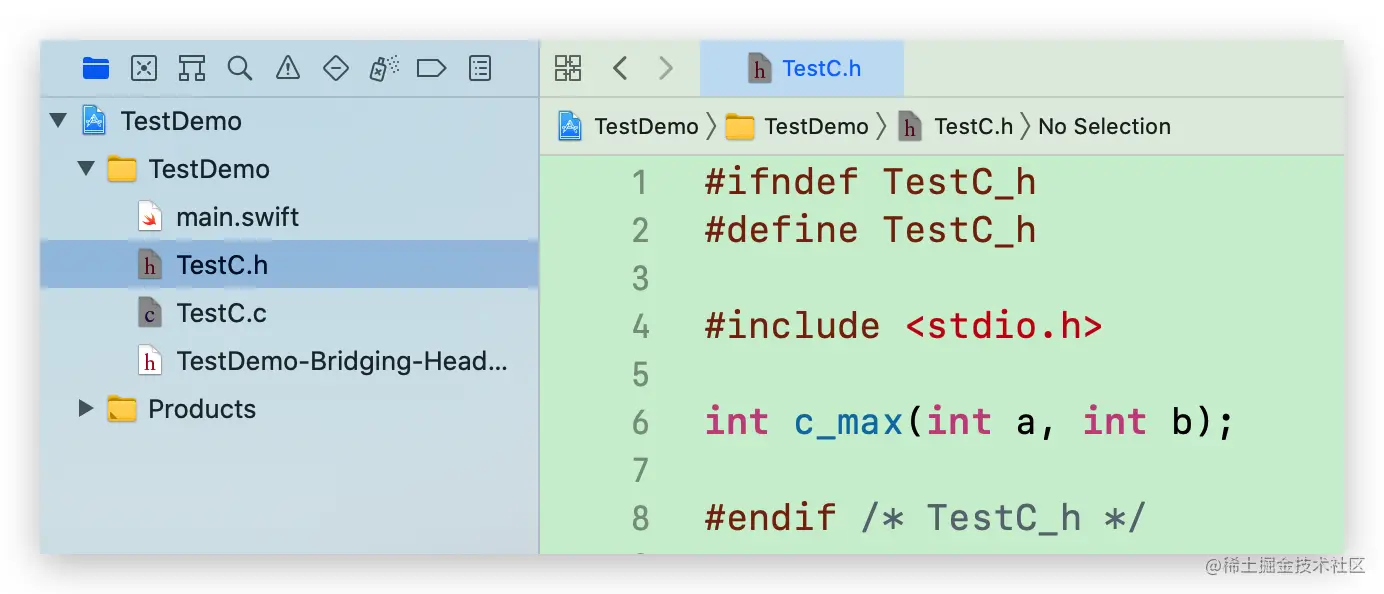Open the Breakpoint navigator icon
The image size is (1384, 594).
(x=431, y=68)
